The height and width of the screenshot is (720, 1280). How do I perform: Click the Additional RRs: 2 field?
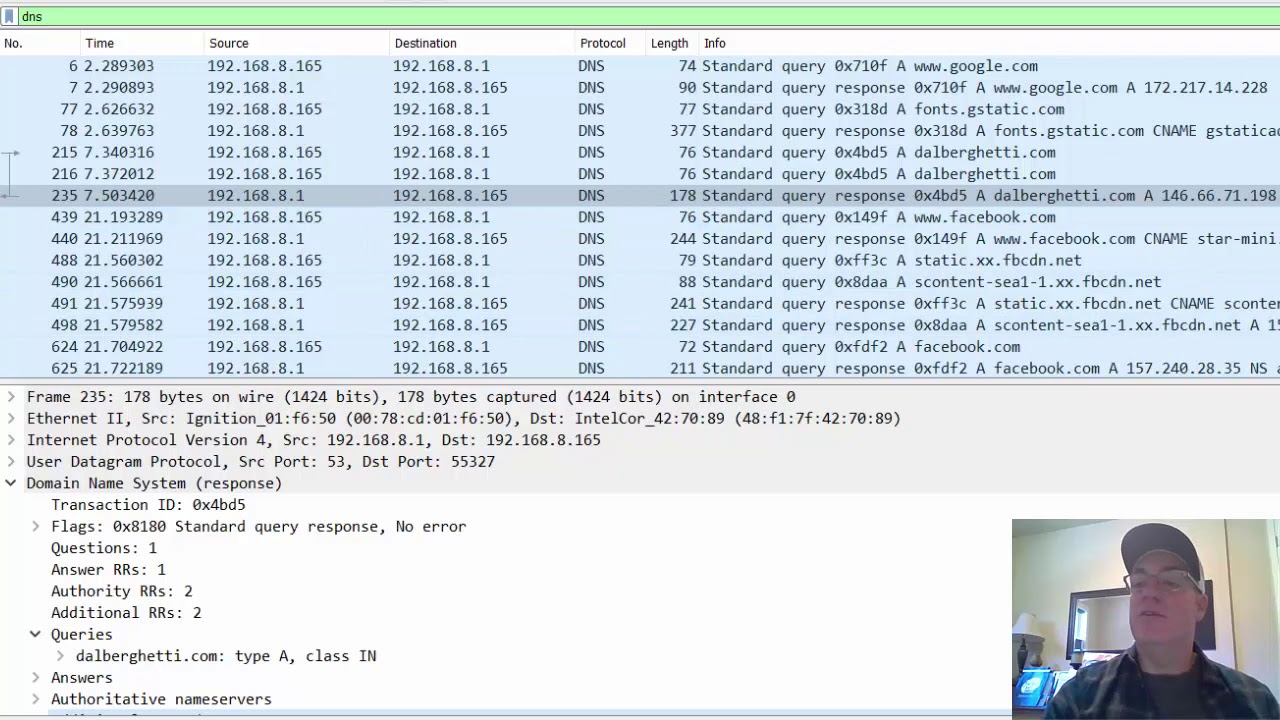tap(126, 613)
